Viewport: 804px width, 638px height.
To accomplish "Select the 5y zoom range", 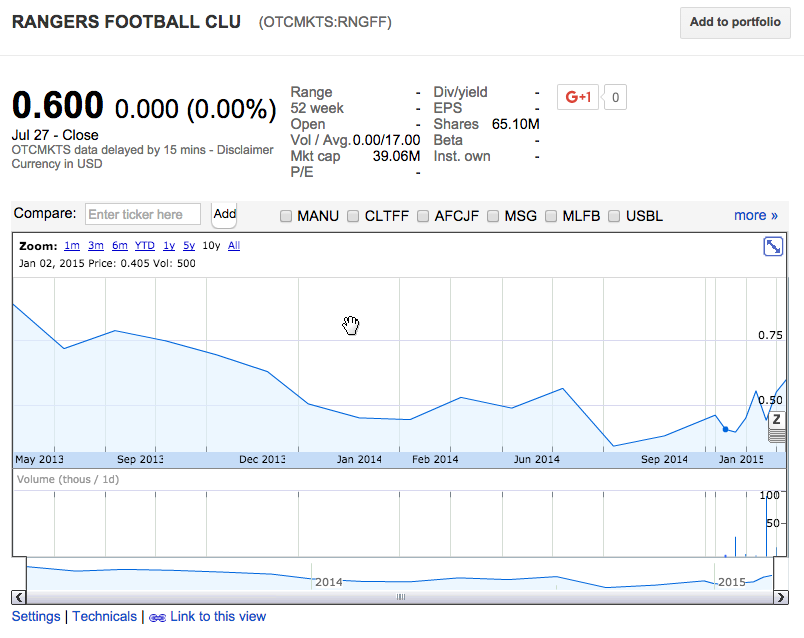I will click(189, 246).
